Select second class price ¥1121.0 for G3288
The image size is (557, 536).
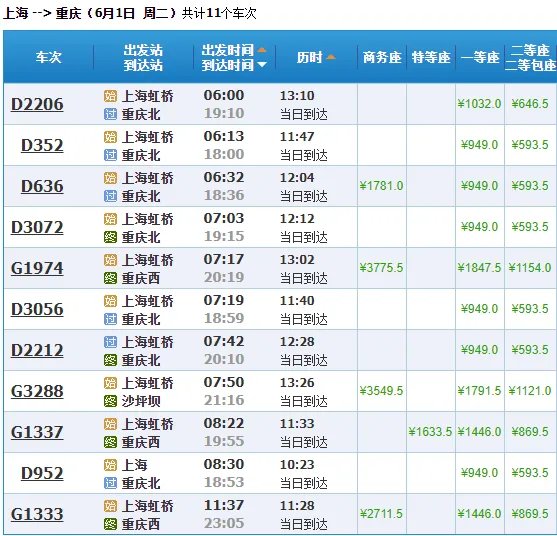click(530, 391)
